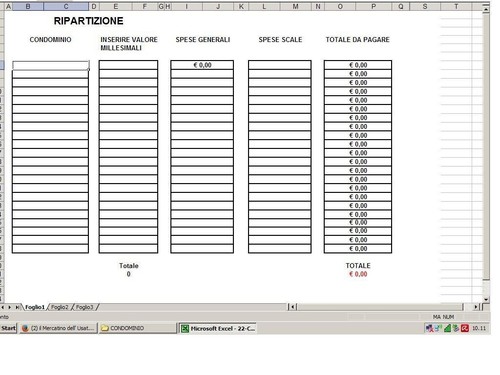
Task: Click the red antivirus icon in system tray
Action: click(465, 328)
